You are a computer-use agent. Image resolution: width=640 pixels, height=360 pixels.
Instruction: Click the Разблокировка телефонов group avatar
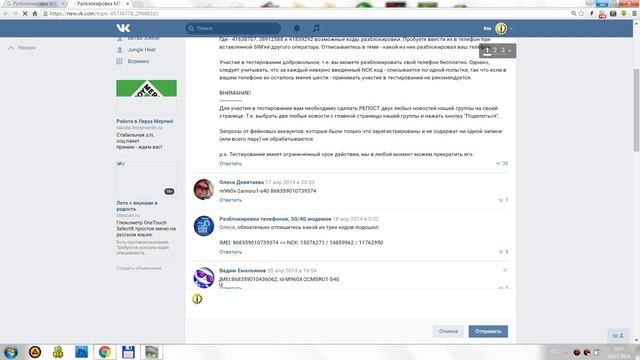point(204,226)
